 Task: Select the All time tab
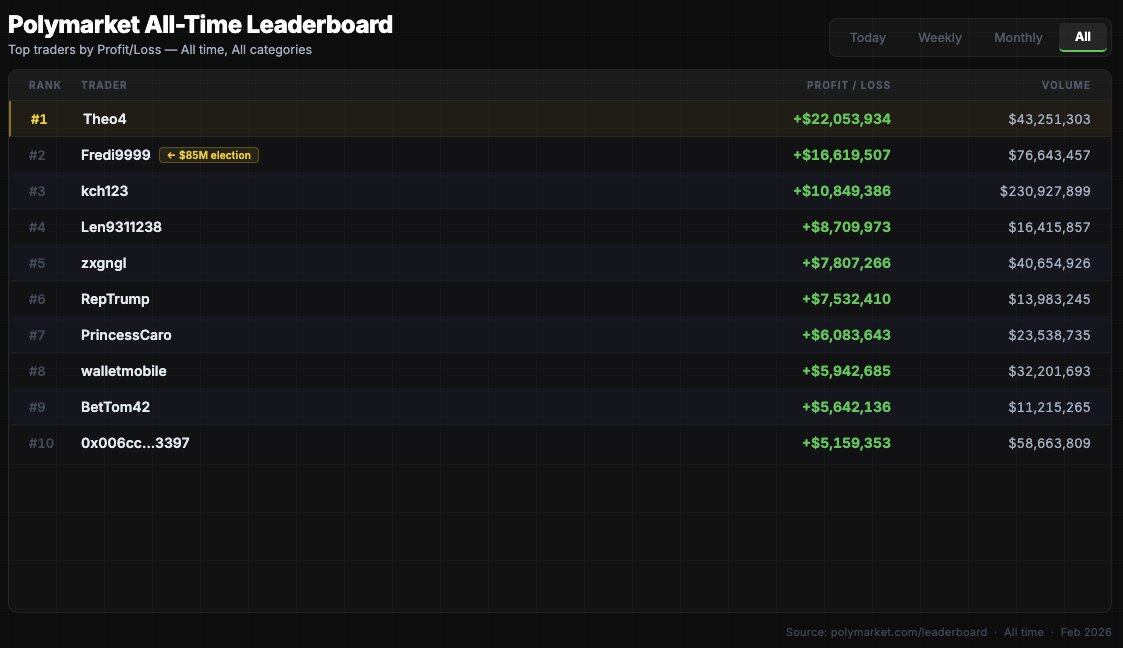click(x=1082, y=37)
